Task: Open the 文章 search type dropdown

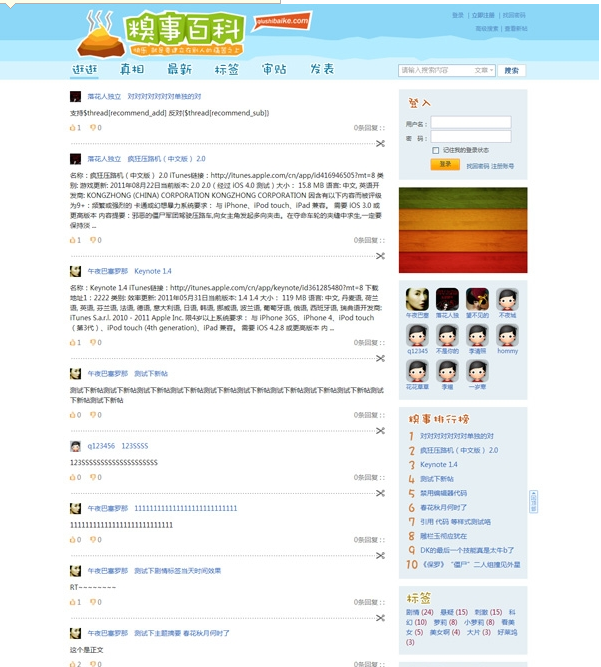Action: [484, 70]
